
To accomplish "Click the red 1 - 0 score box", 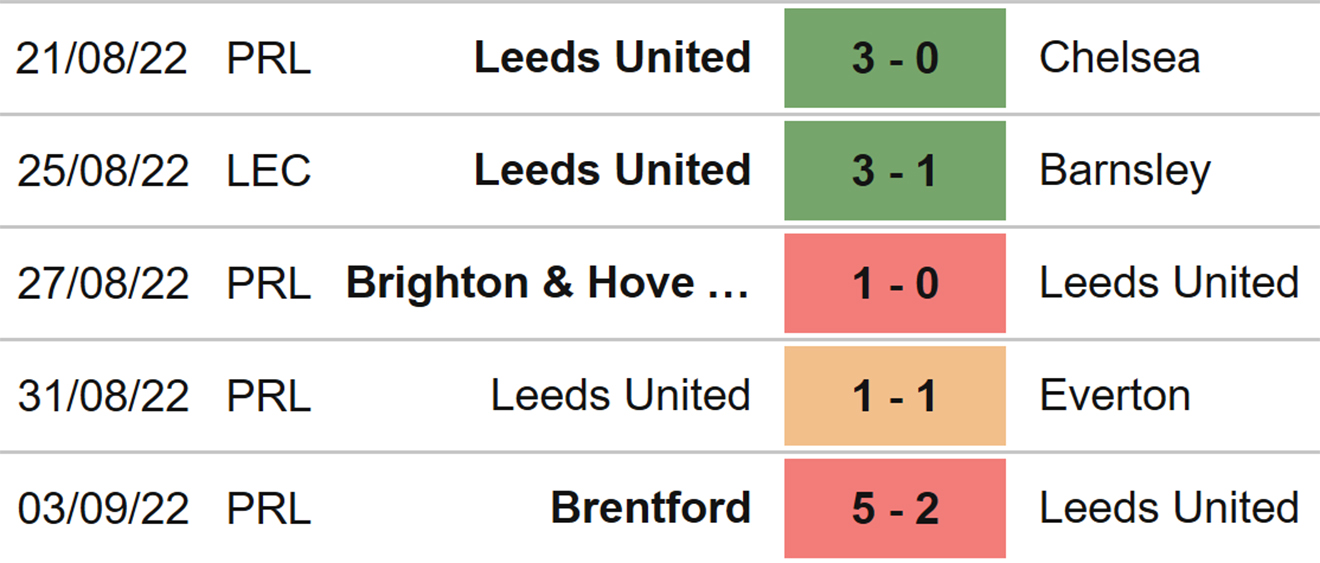I will (x=894, y=284).
